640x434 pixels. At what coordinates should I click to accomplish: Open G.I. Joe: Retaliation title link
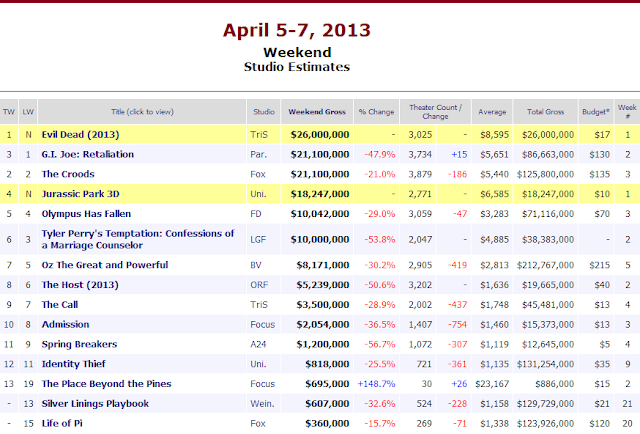pos(88,154)
